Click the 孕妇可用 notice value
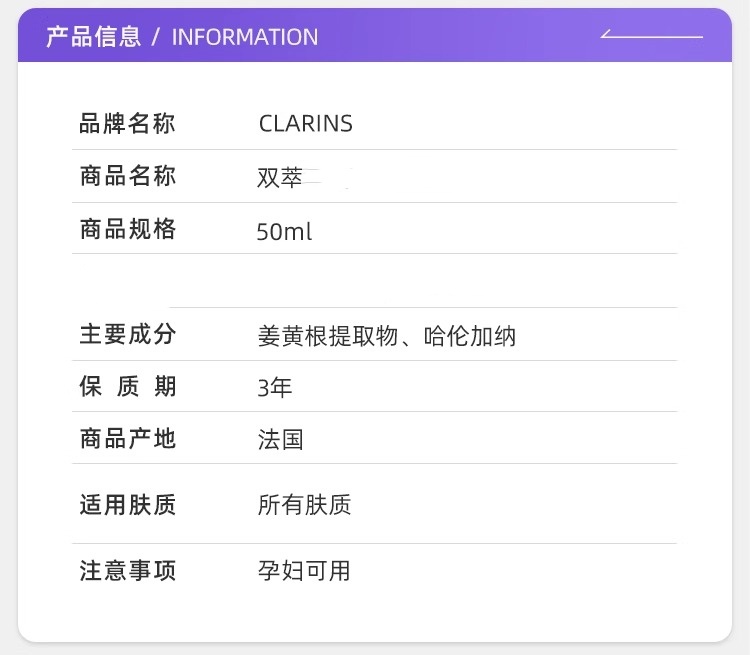 point(304,571)
